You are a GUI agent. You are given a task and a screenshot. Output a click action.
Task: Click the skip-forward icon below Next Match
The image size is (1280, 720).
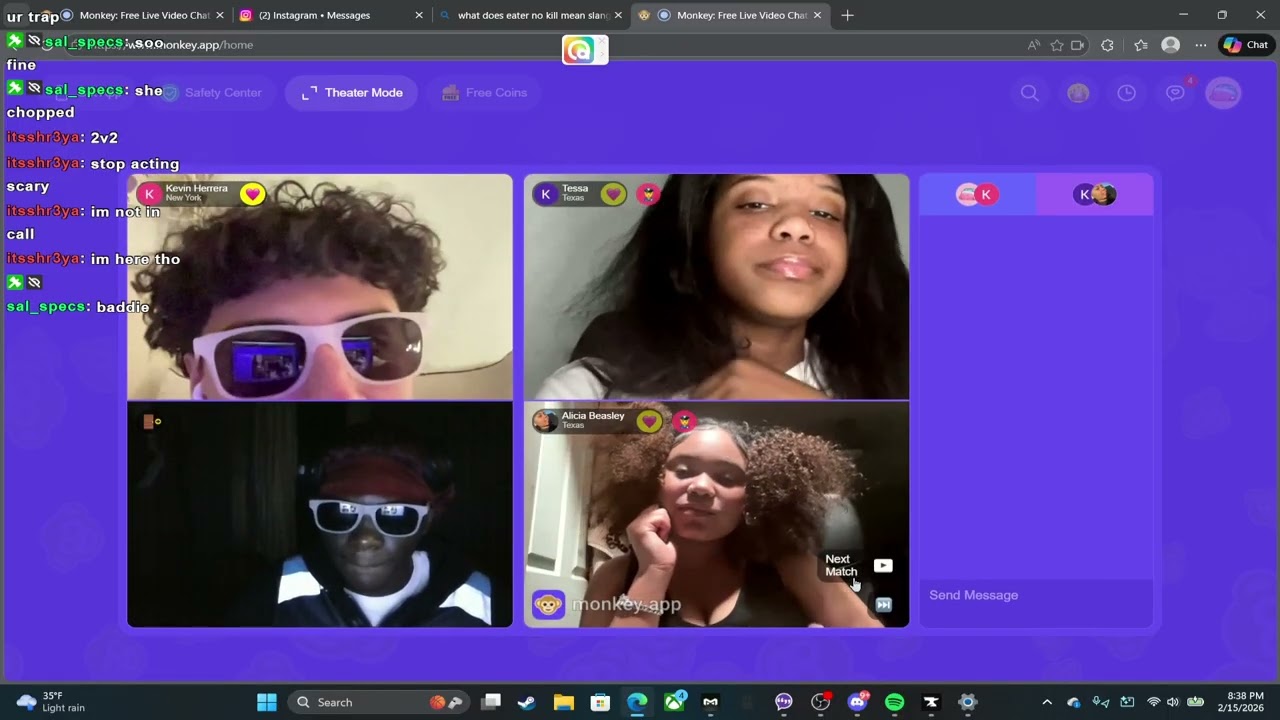point(884,604)
